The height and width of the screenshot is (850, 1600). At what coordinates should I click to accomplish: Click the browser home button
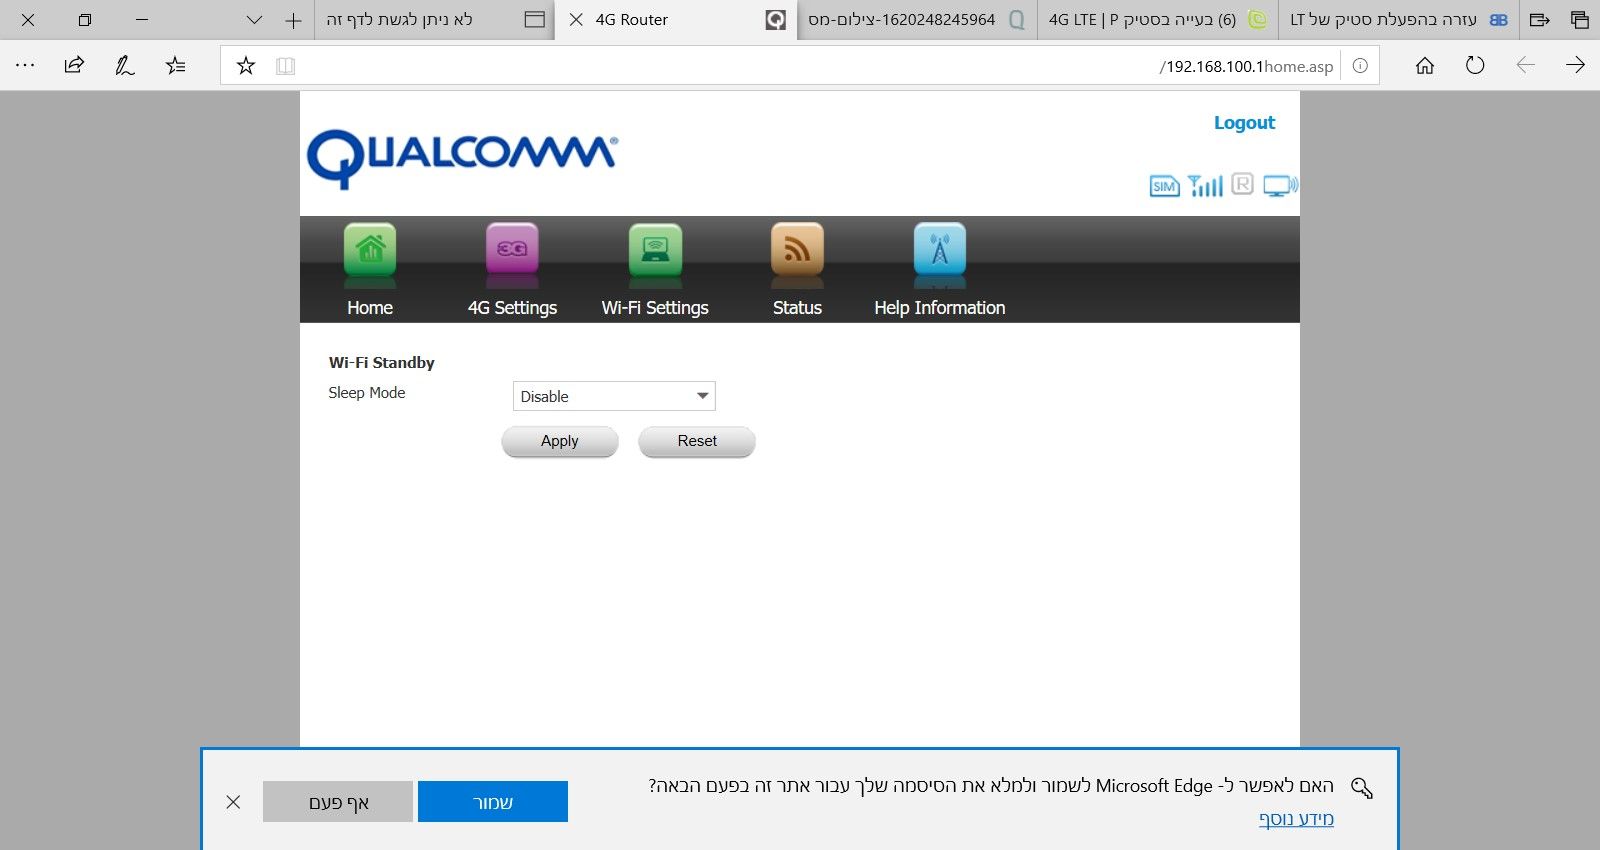pyautogui.click(x=1425, y=66)
